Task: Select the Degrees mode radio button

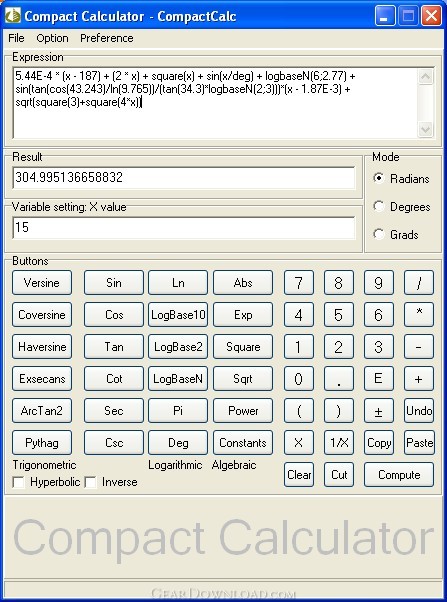Action: click(x=379, y=207)
